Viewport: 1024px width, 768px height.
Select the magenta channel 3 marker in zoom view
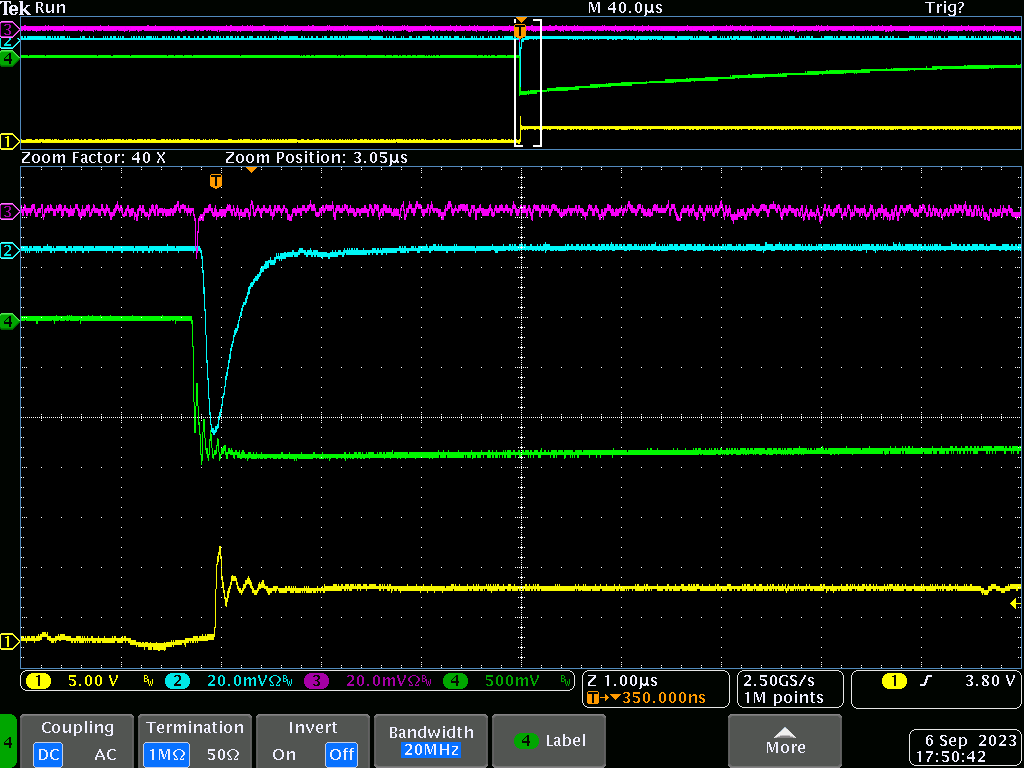[9, 211]
